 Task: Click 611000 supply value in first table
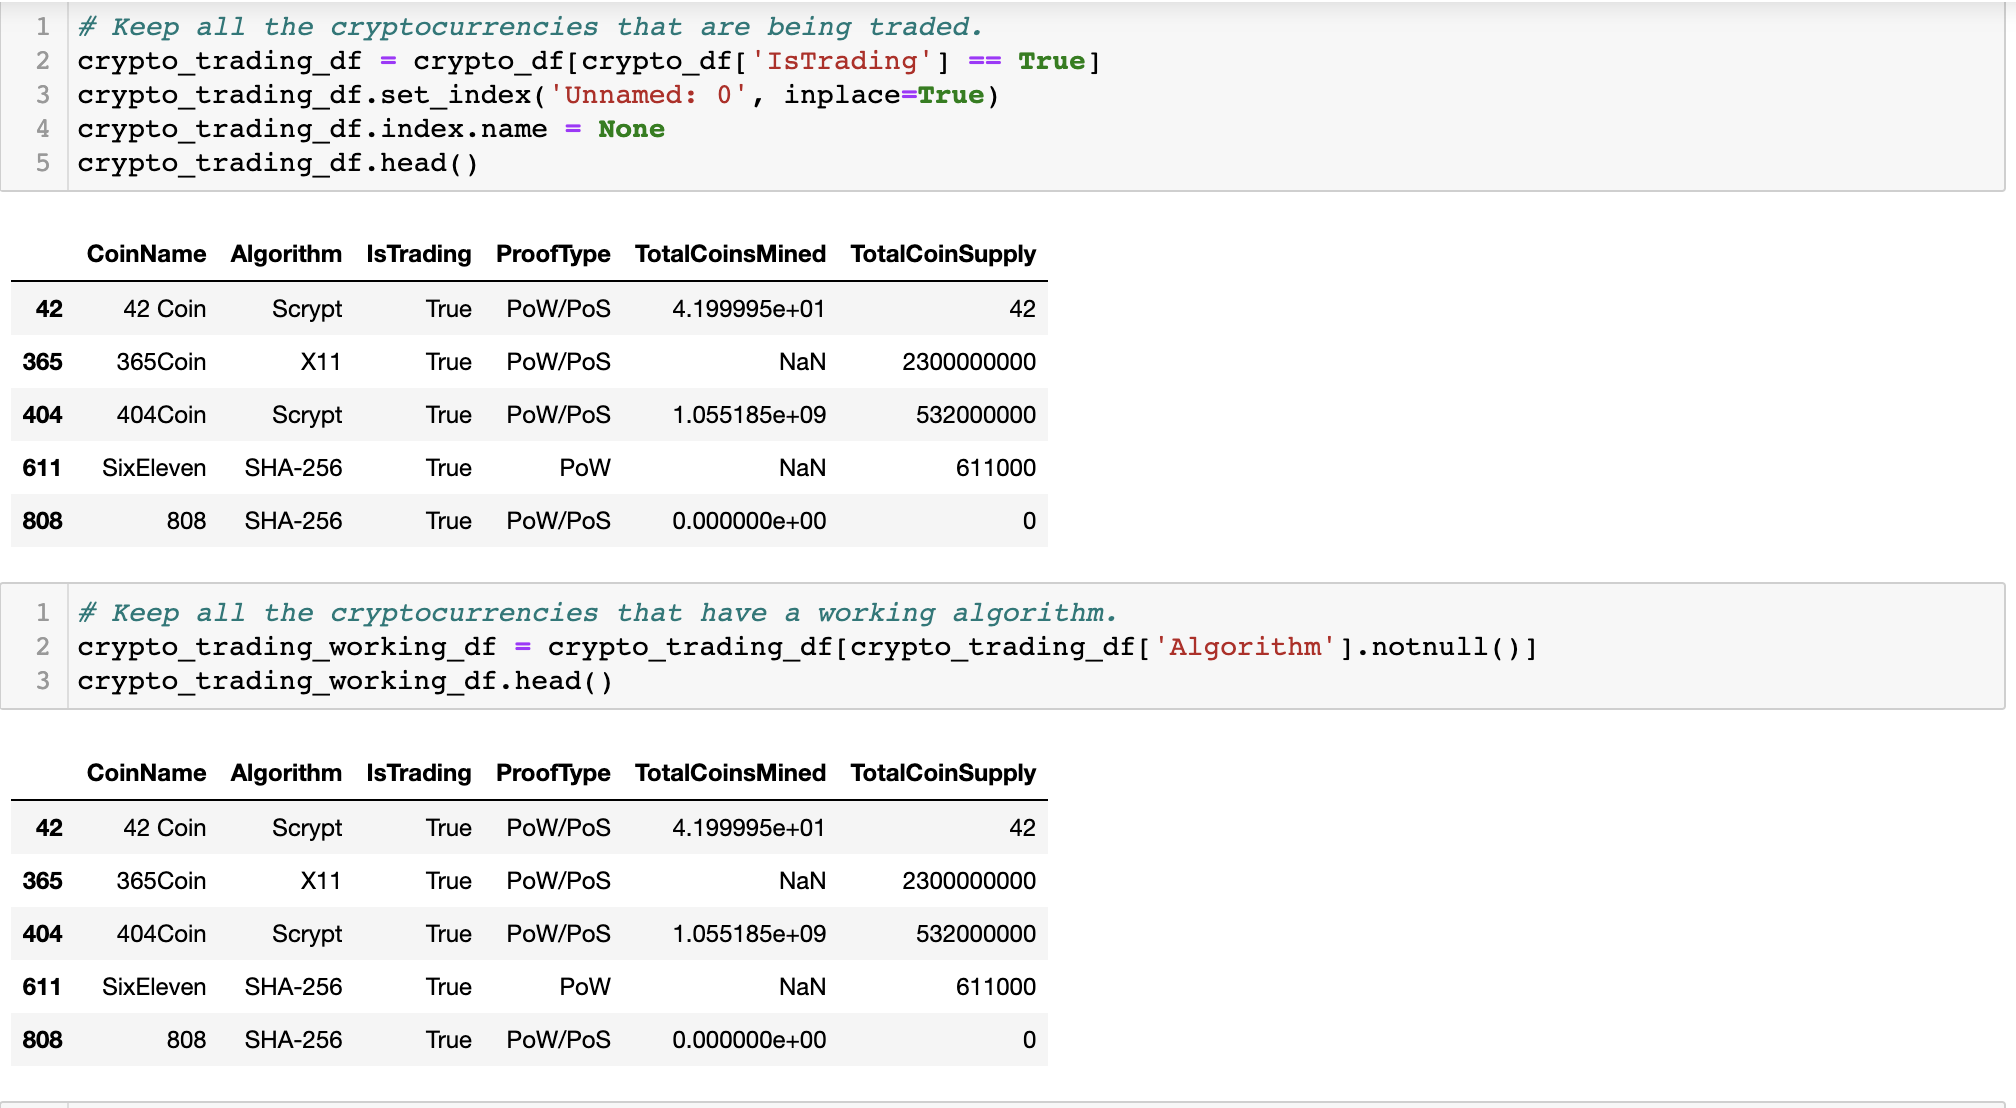[x=996, y=468]
